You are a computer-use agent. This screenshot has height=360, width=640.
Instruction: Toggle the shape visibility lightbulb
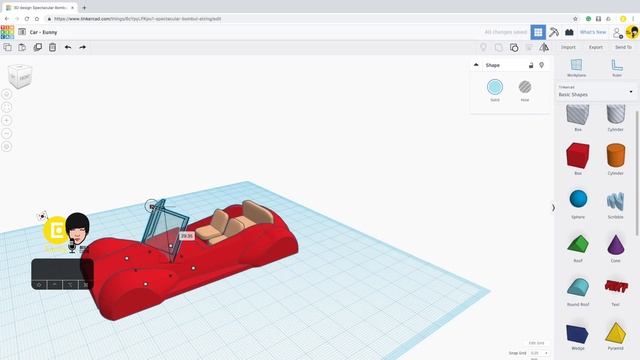pos(542,65)
